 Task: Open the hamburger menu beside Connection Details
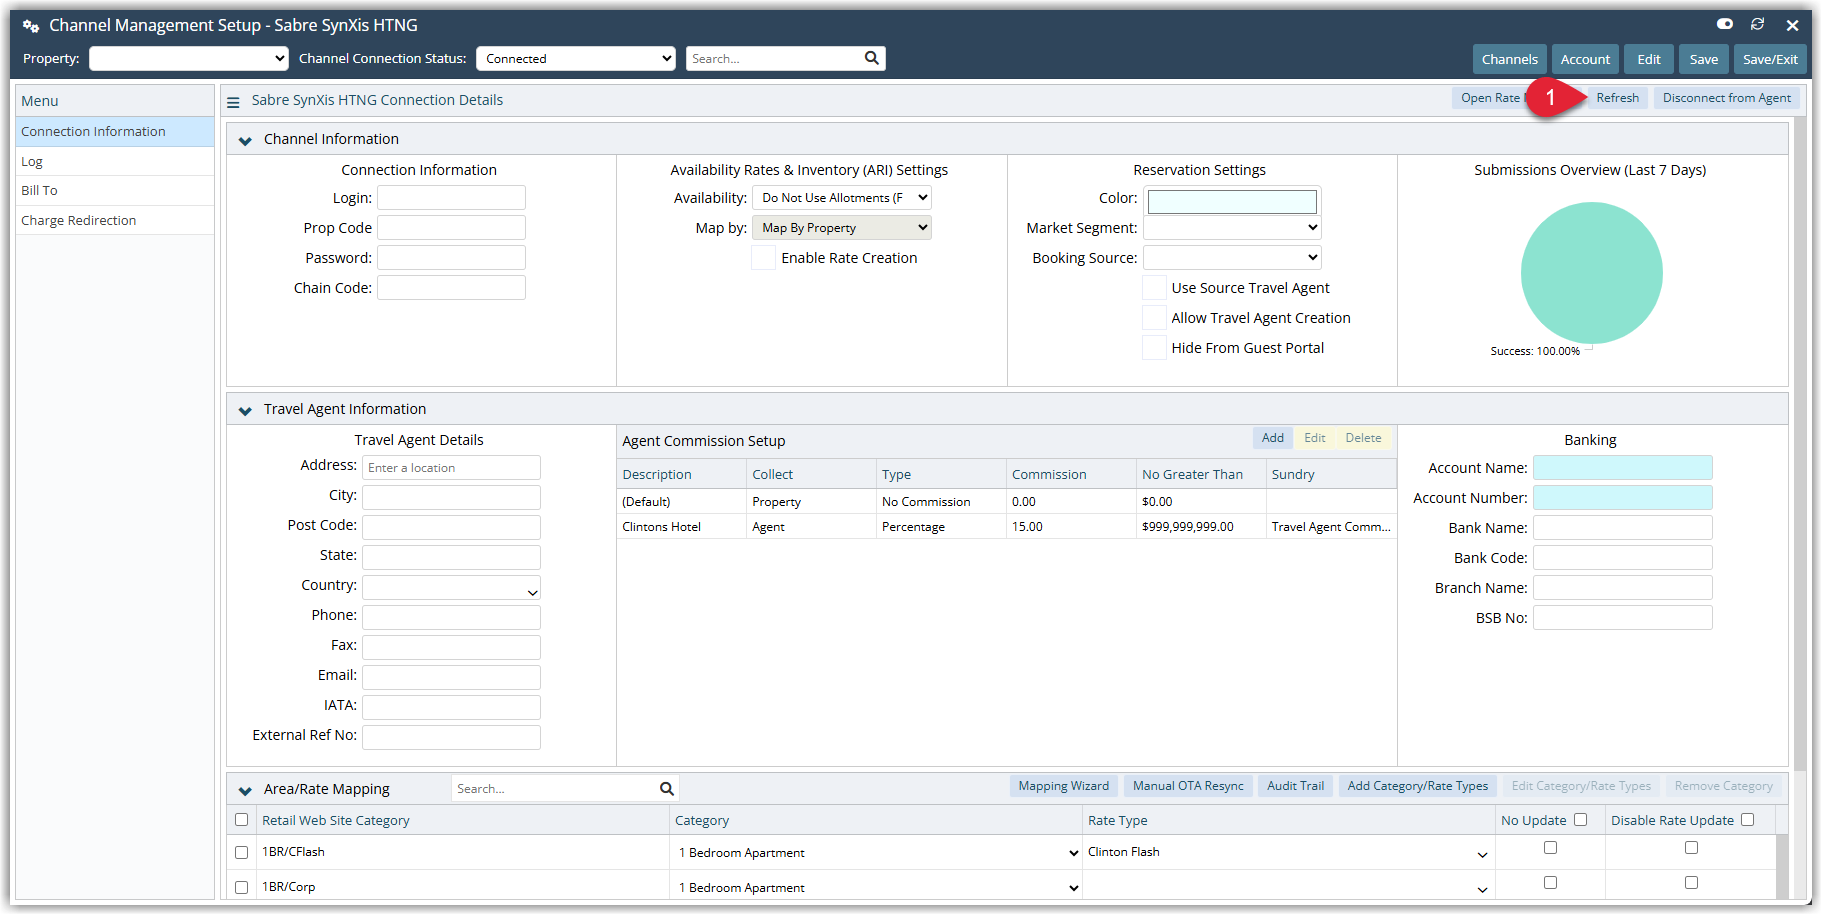[233, 101]
